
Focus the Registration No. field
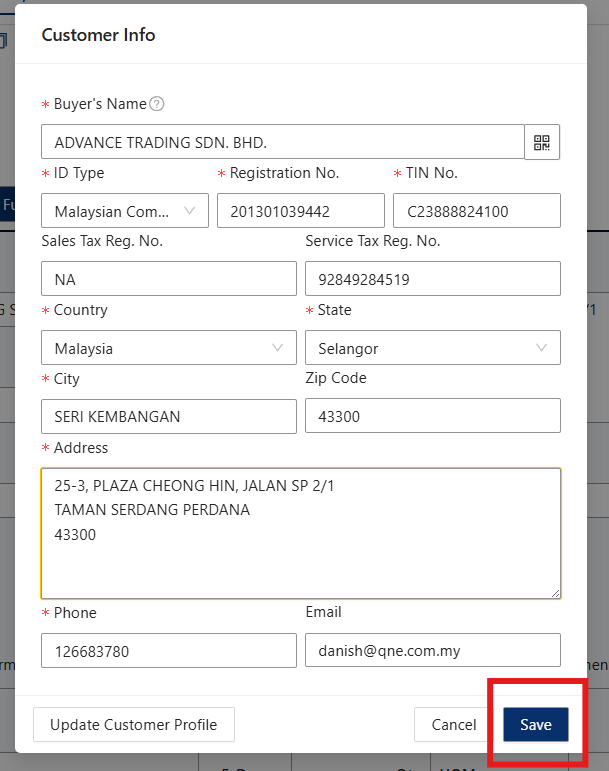(x=300, y=211)
